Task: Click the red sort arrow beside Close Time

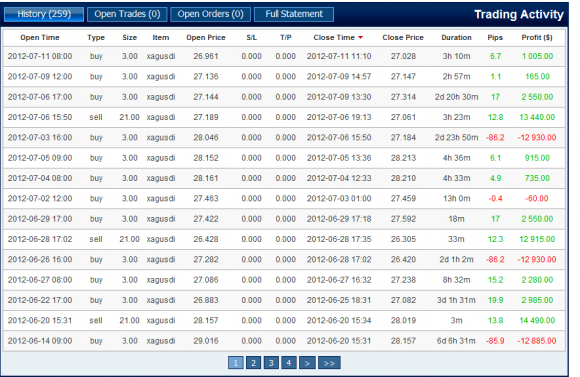Action: coord(361,38)
